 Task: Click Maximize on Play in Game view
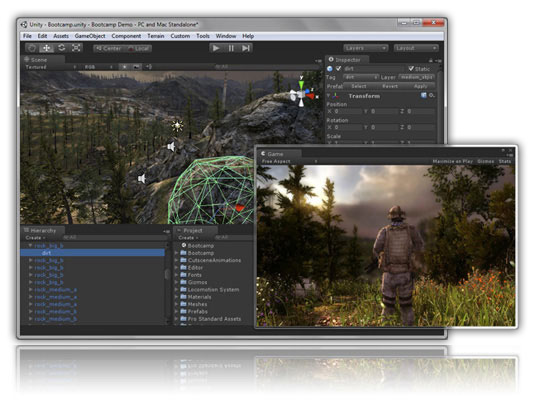click(452, 161)
